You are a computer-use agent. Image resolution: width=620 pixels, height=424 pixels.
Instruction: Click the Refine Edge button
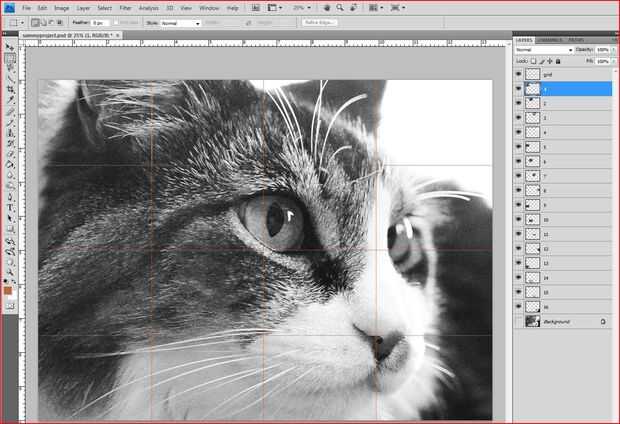click(x=320, y=23)
